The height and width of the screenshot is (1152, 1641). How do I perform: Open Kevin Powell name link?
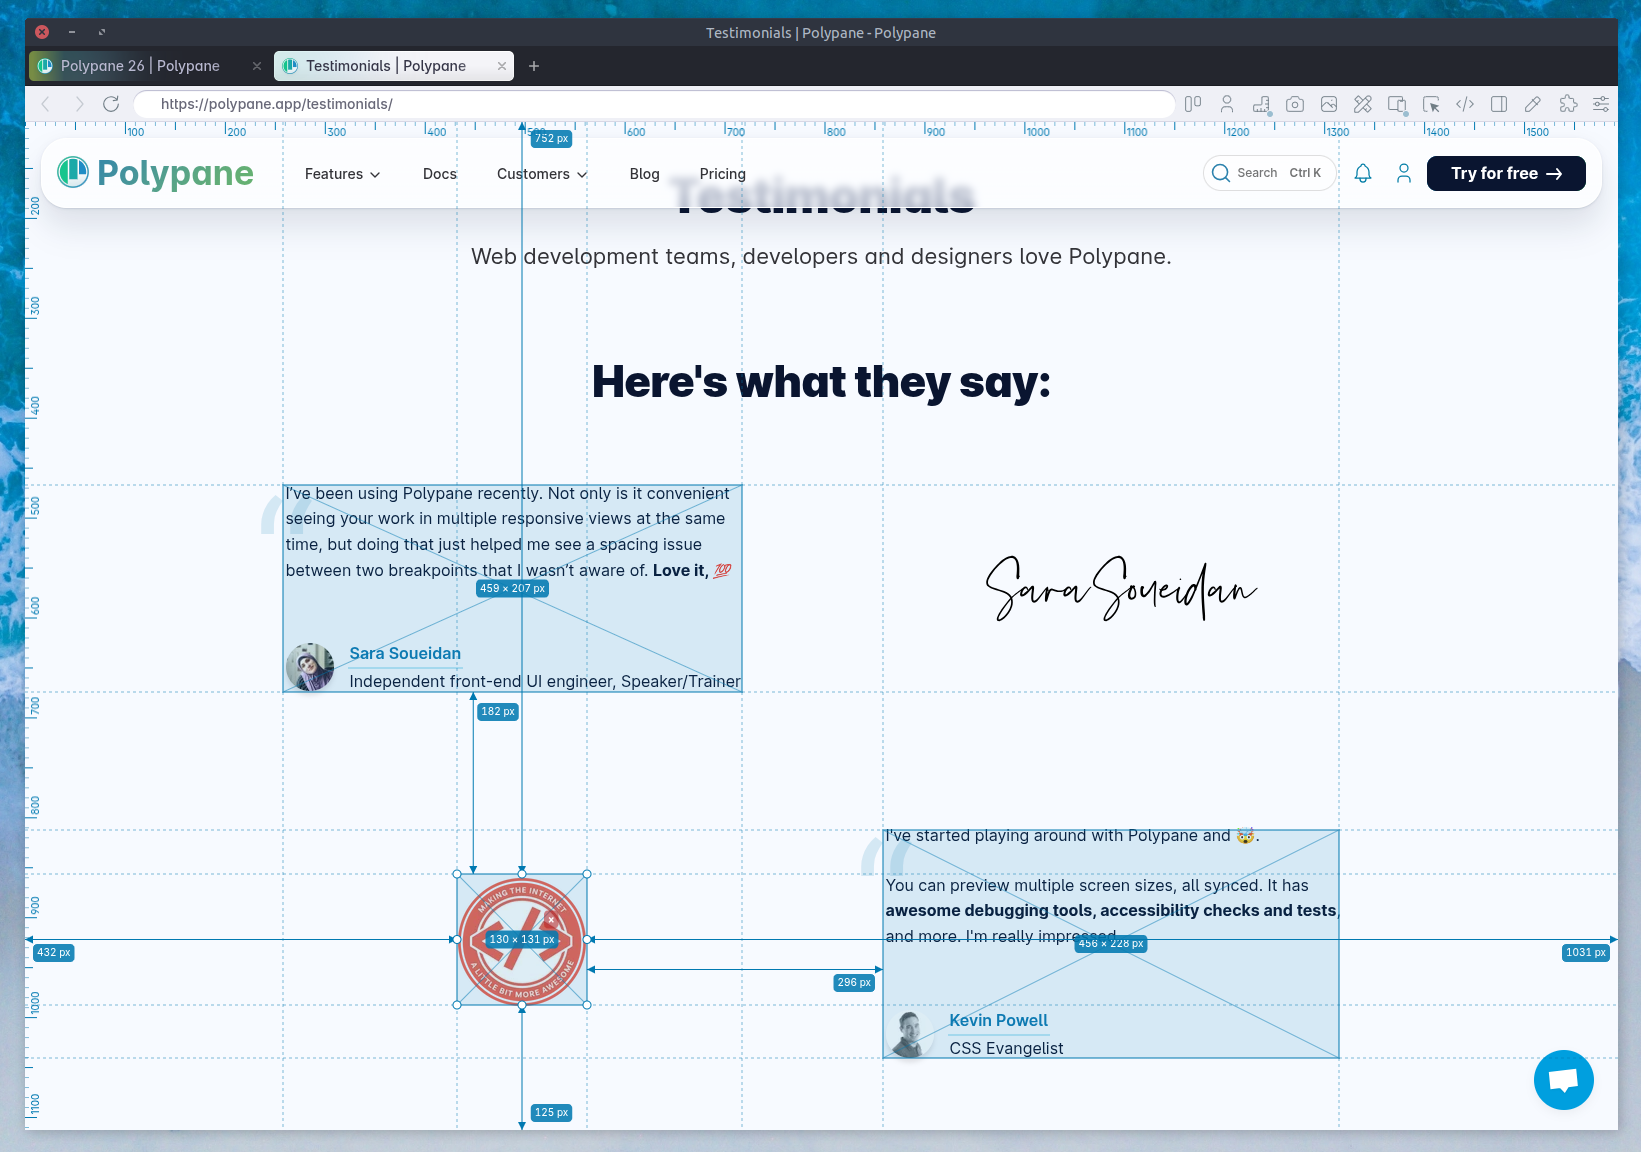coord(998,1020)
